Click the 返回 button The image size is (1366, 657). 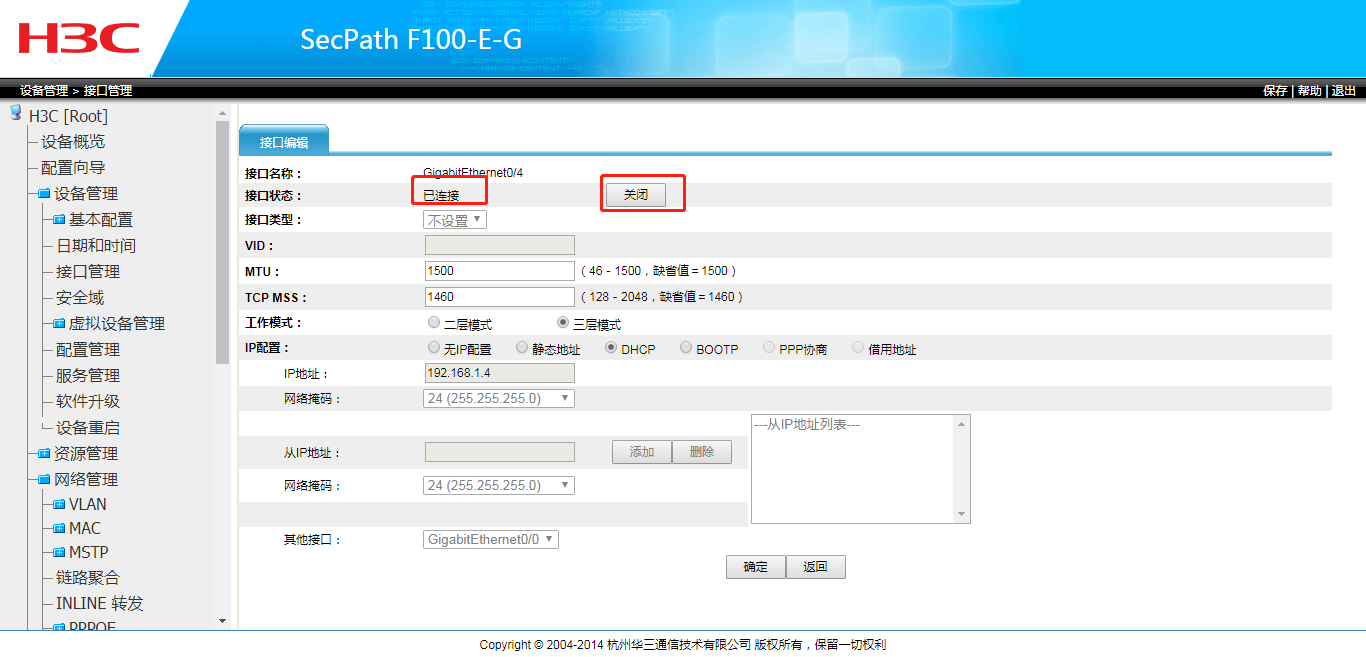coord(816,567)
